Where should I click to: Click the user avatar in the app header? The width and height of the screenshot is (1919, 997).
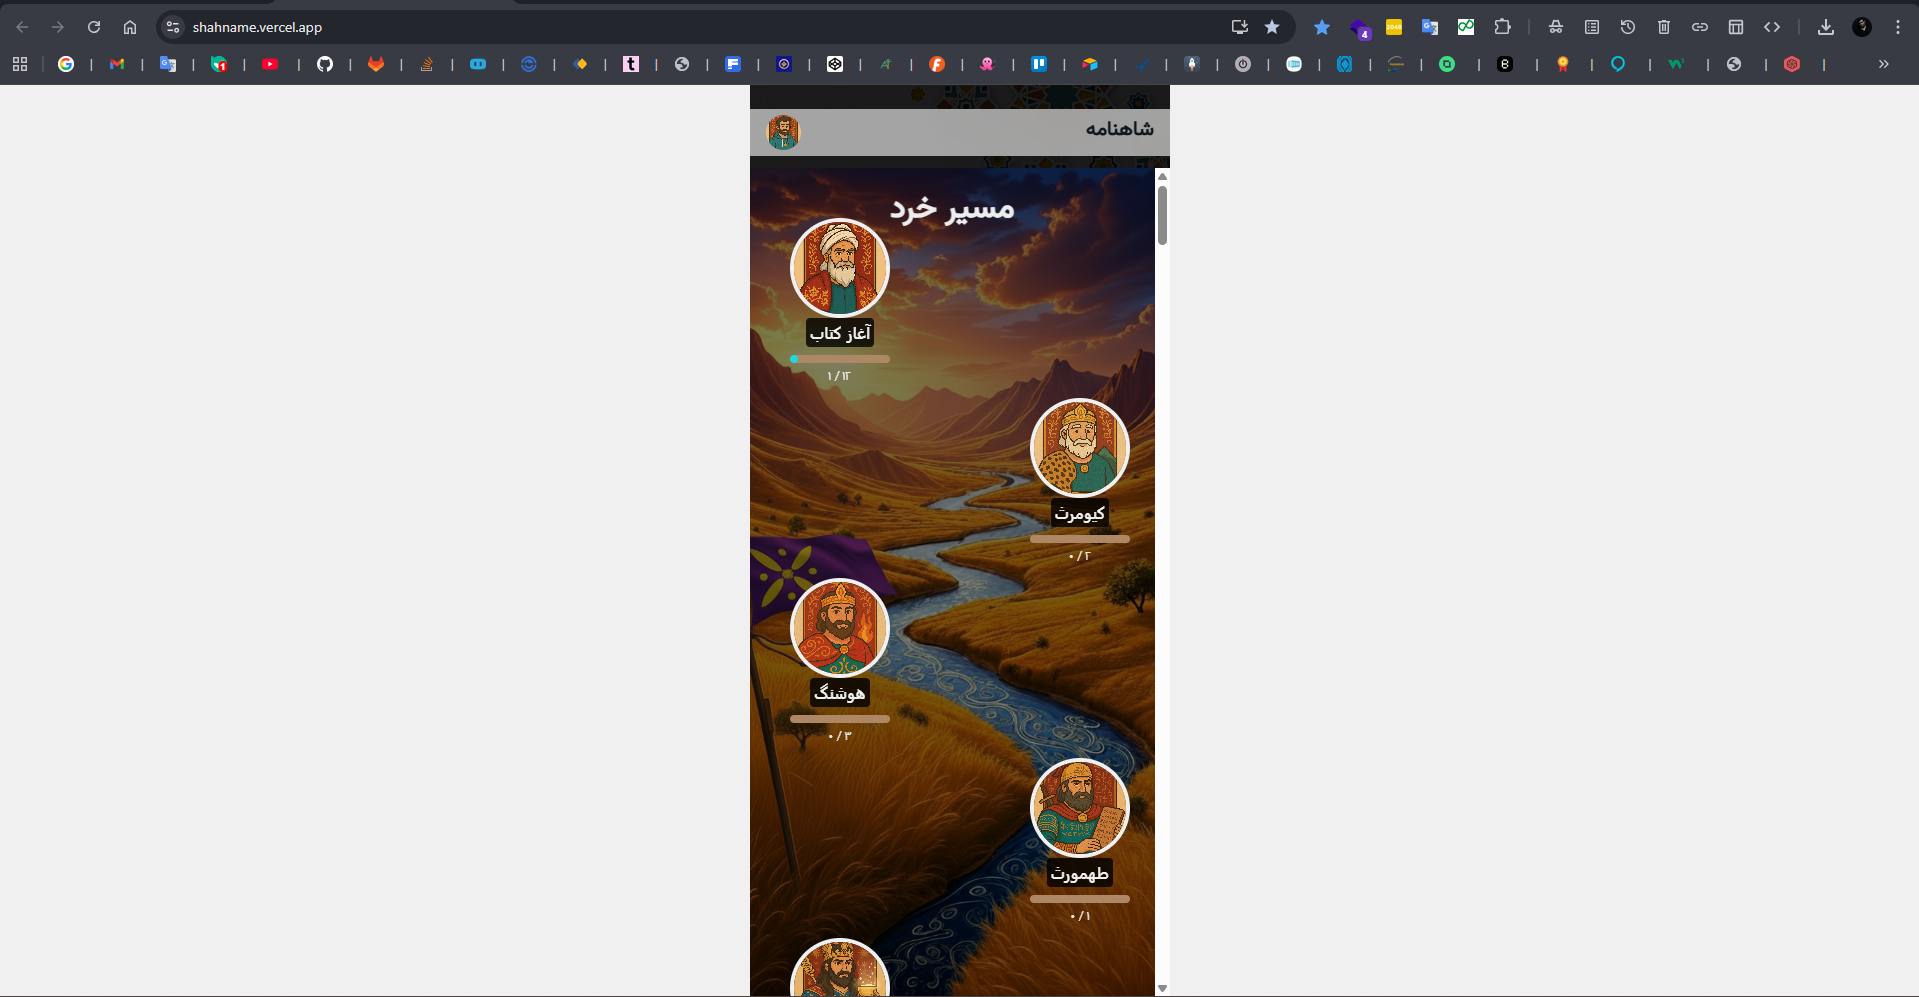click(x=783, y=132)
